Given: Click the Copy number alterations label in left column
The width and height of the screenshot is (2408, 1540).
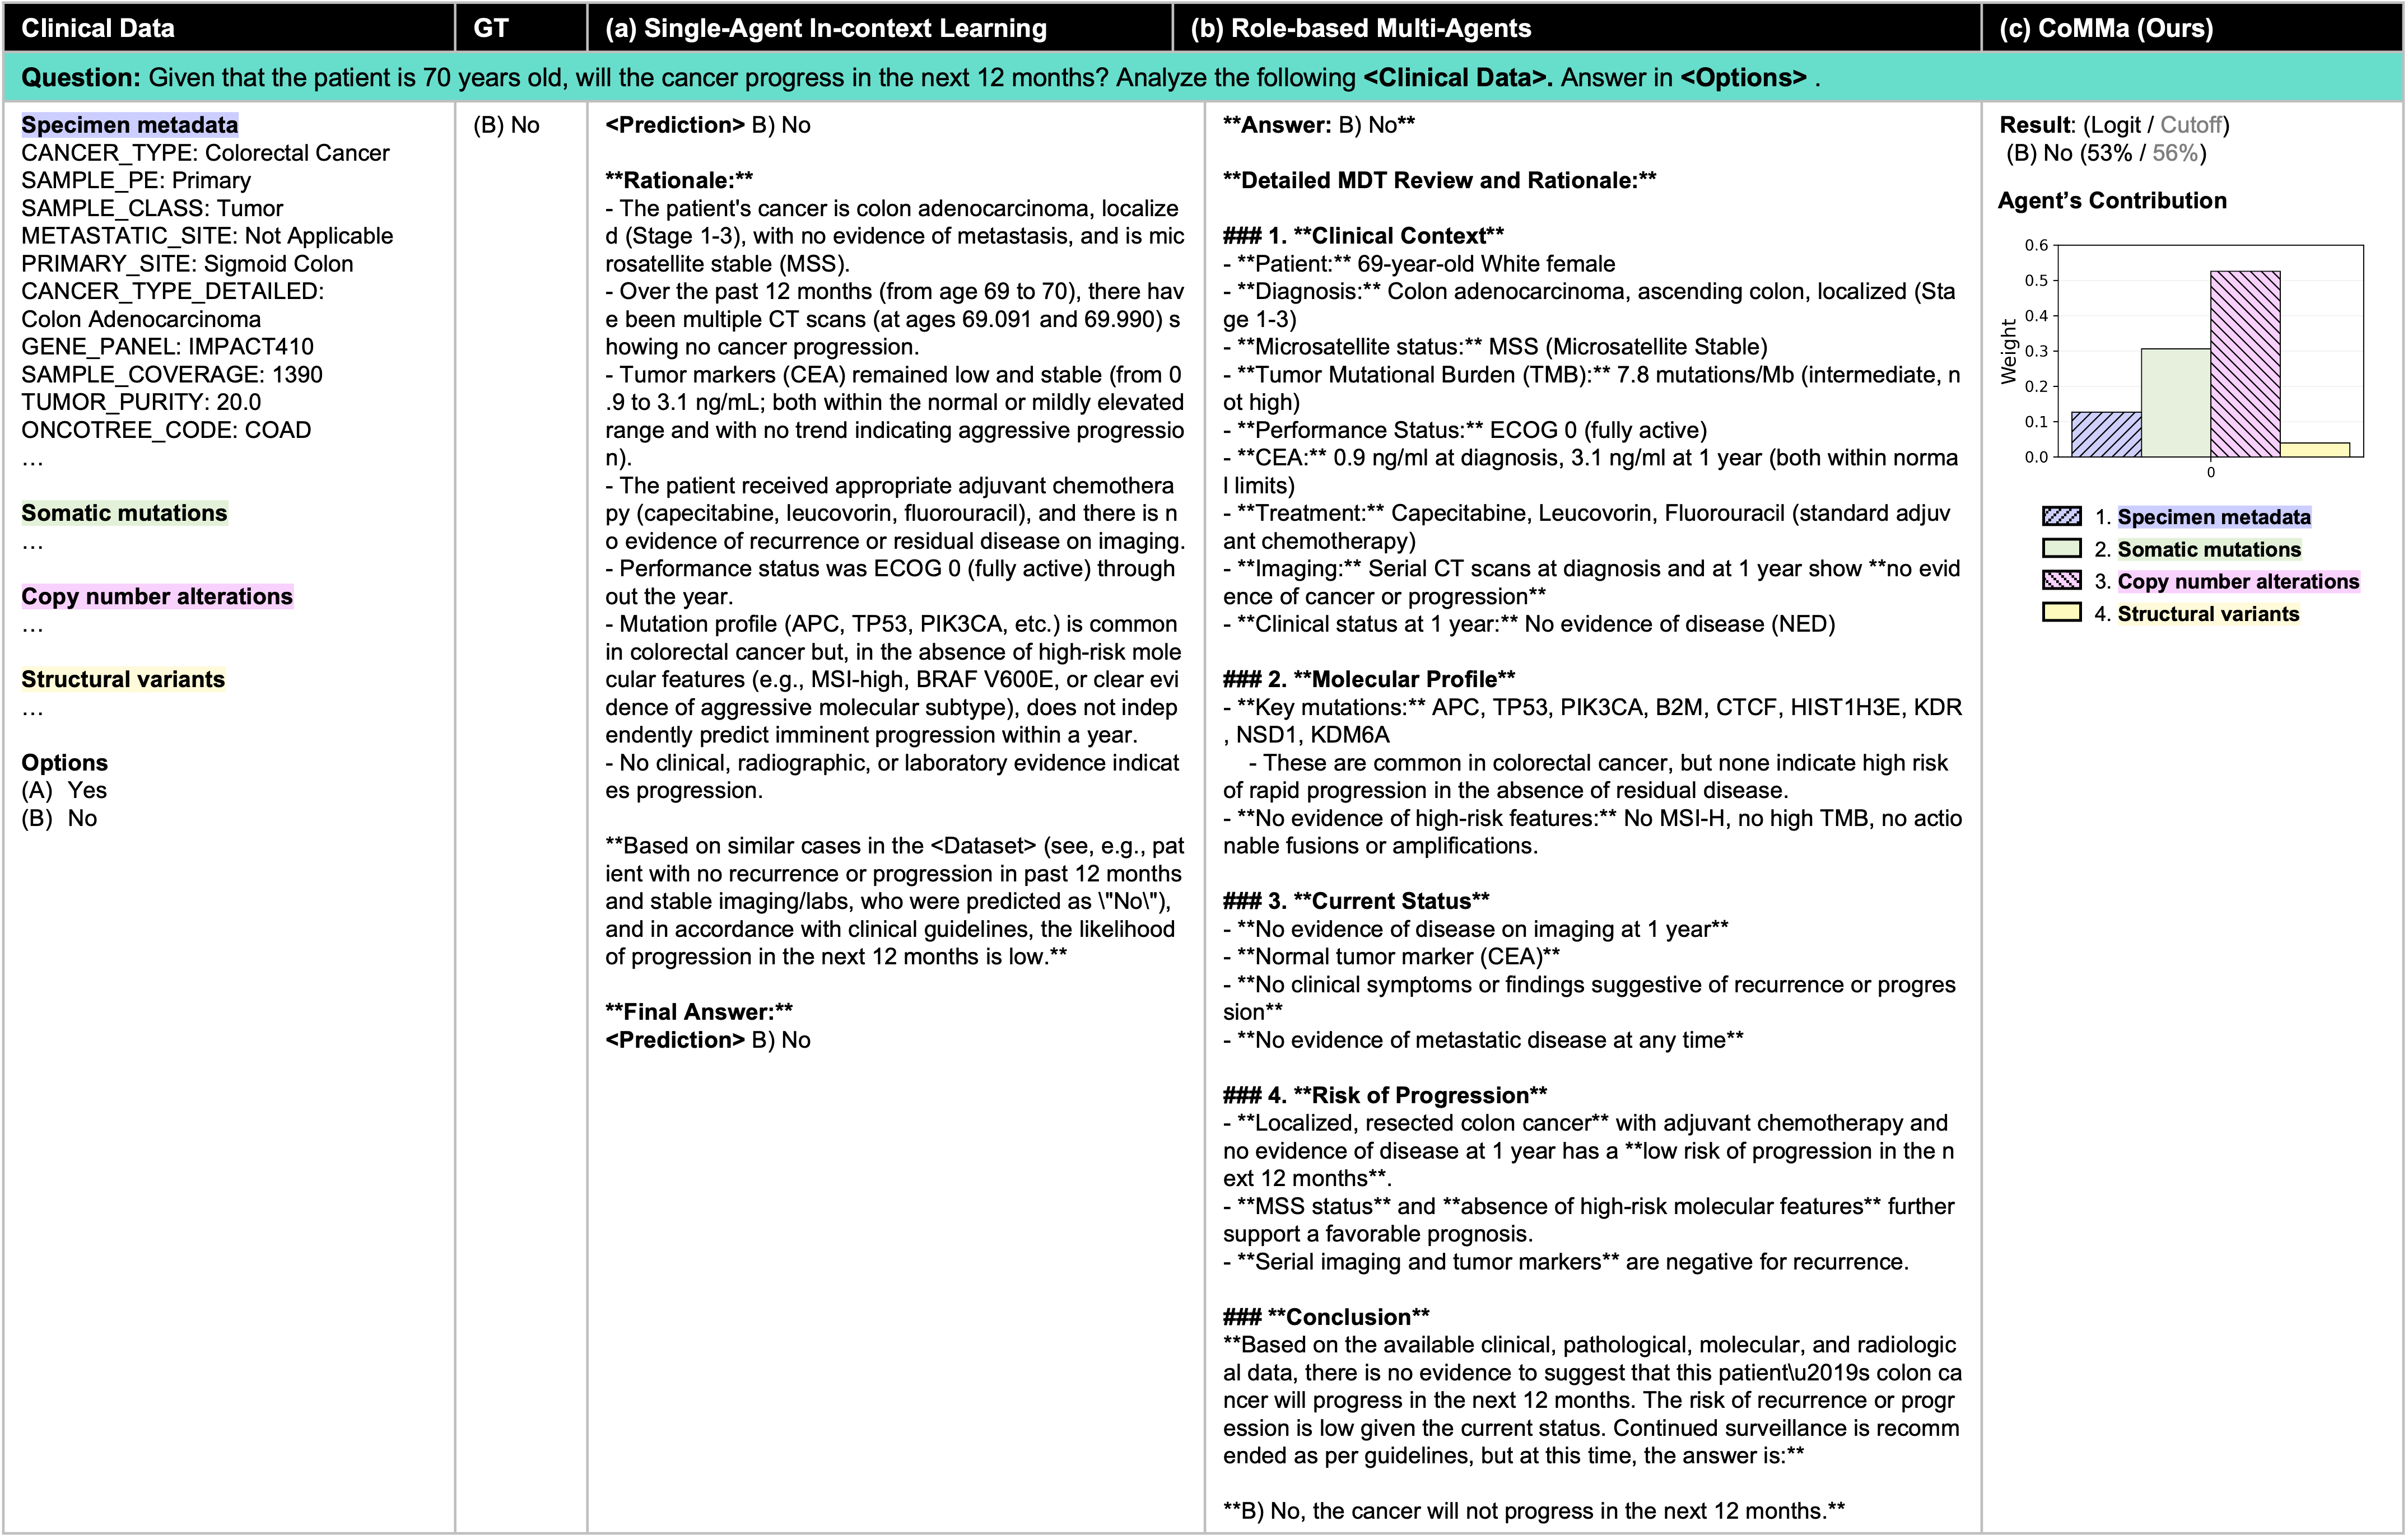Looking at the screenshot, I should click(157, 596).
